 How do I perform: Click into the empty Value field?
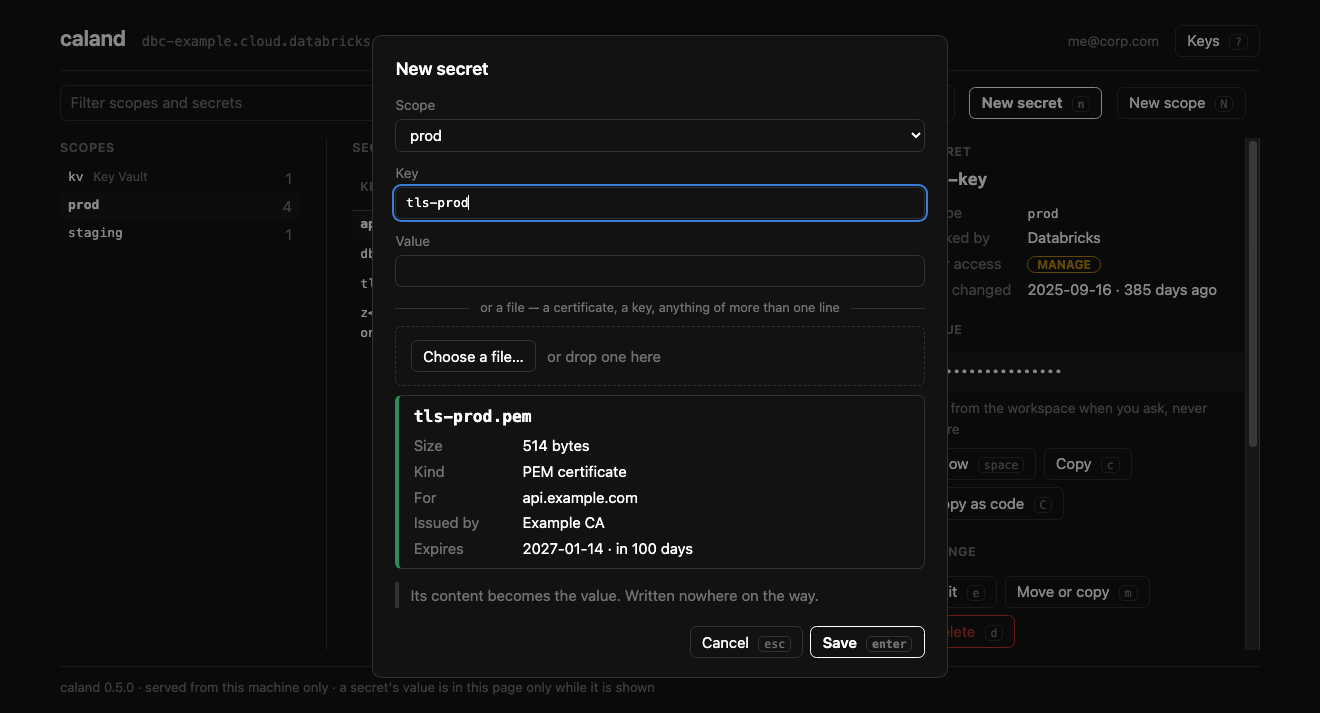click(x=660, y=271)
